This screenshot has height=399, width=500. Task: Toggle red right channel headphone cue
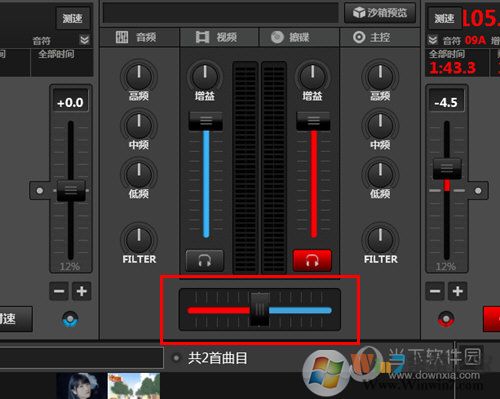coord(312,260)
